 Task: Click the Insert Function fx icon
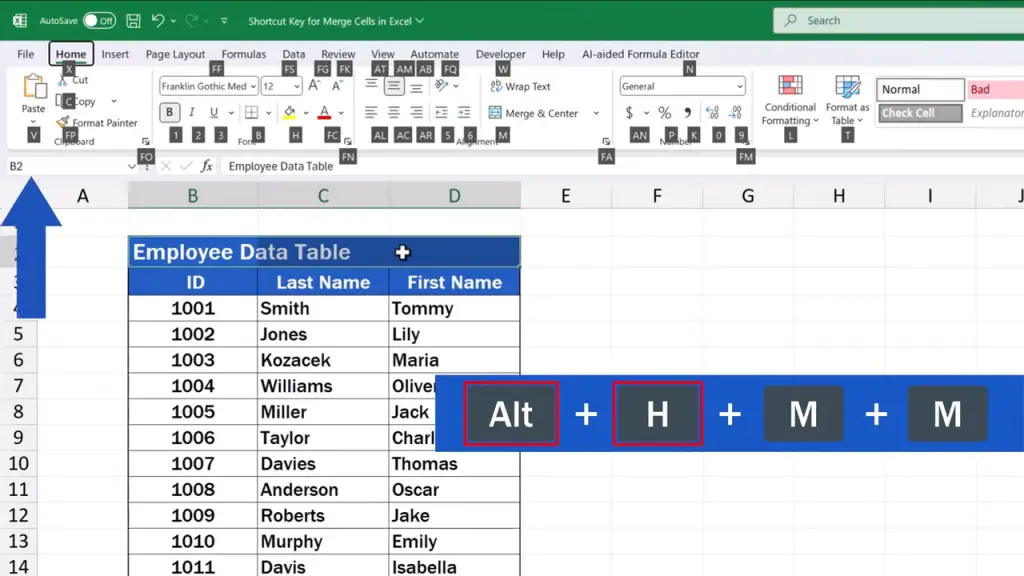tap(206, 166)
